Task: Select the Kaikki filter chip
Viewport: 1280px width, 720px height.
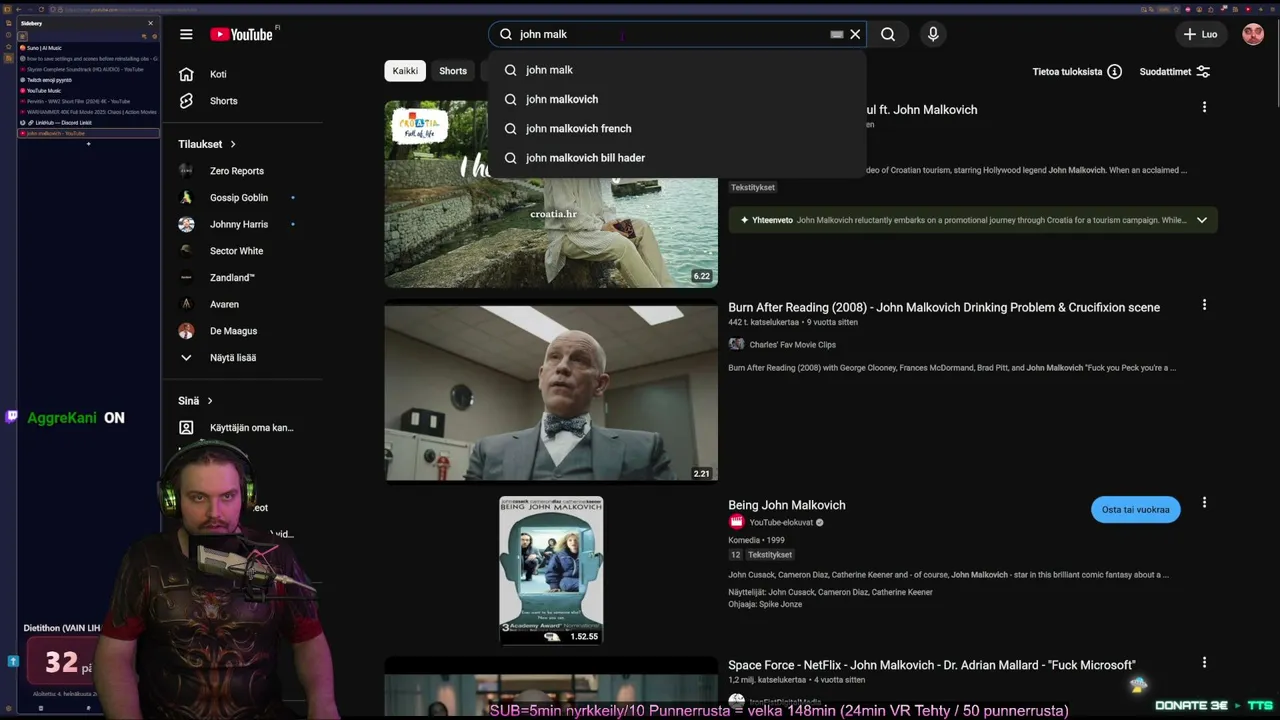Action: pos(405,71)
